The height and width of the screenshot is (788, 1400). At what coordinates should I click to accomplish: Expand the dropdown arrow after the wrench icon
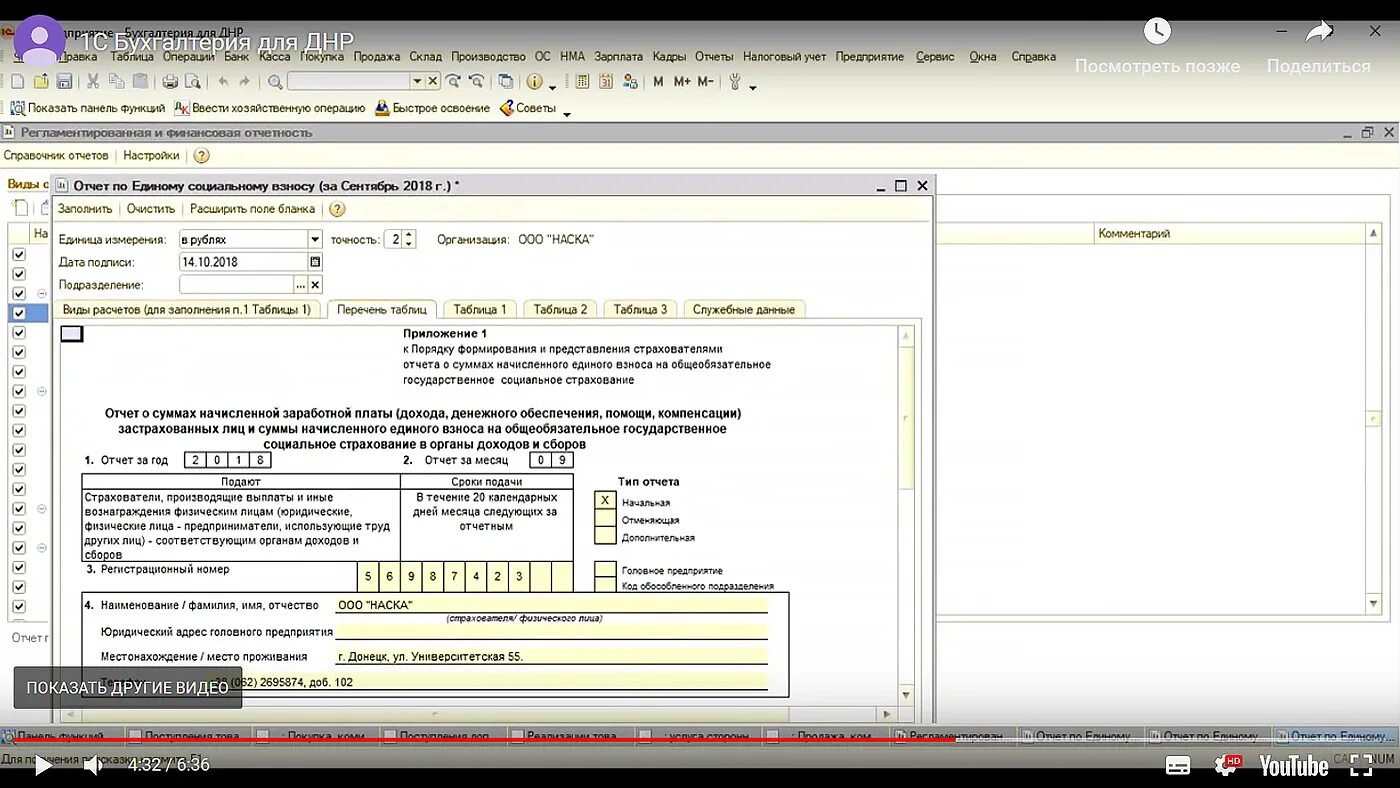click(752, 88)
